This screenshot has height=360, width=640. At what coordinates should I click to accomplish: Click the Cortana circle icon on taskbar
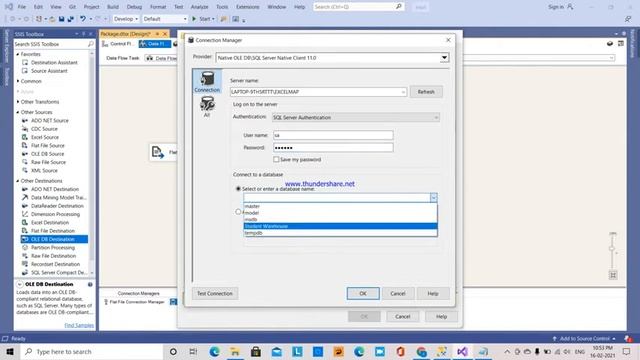173,351
